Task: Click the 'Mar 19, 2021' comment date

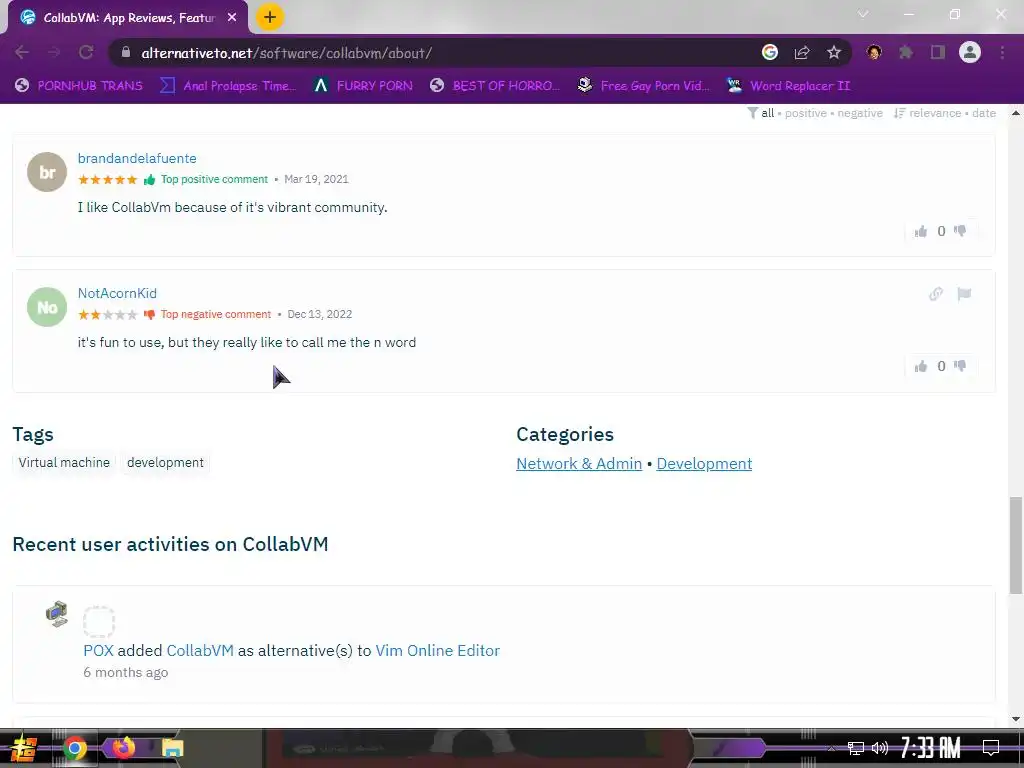Action: click(316, 179)
